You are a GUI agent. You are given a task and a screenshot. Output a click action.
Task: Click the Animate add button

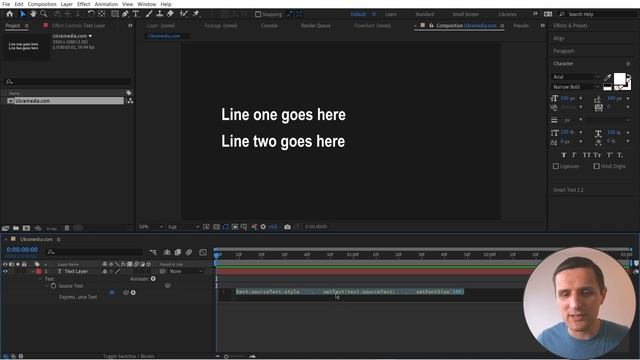(x=153, y=279)
